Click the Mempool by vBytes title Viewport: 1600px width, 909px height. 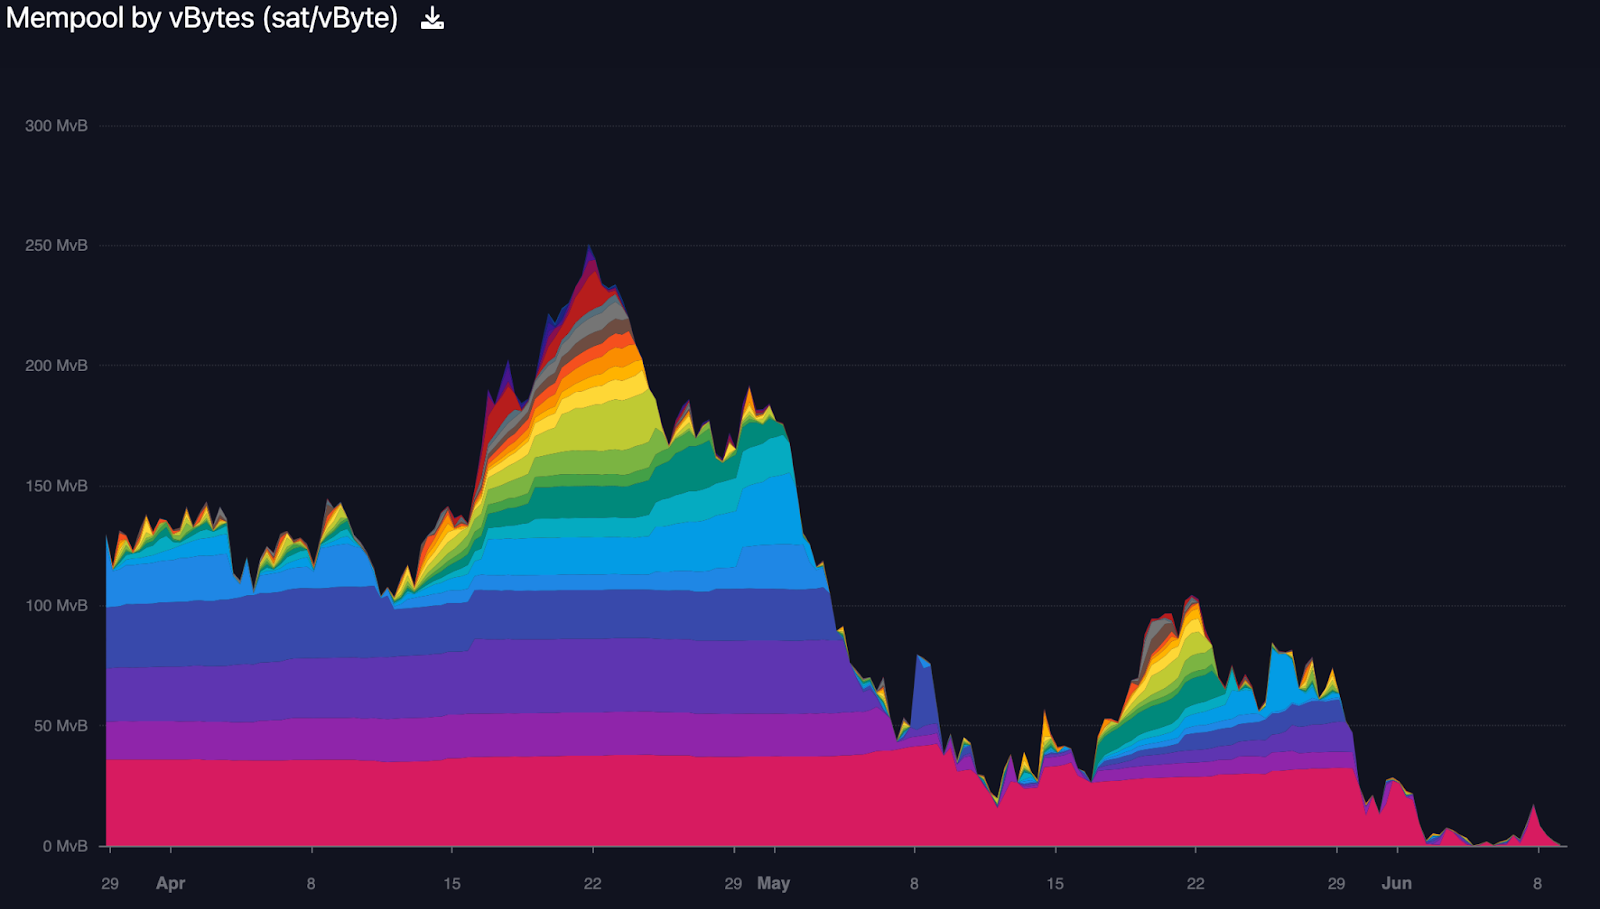click(x=202, y=18)
